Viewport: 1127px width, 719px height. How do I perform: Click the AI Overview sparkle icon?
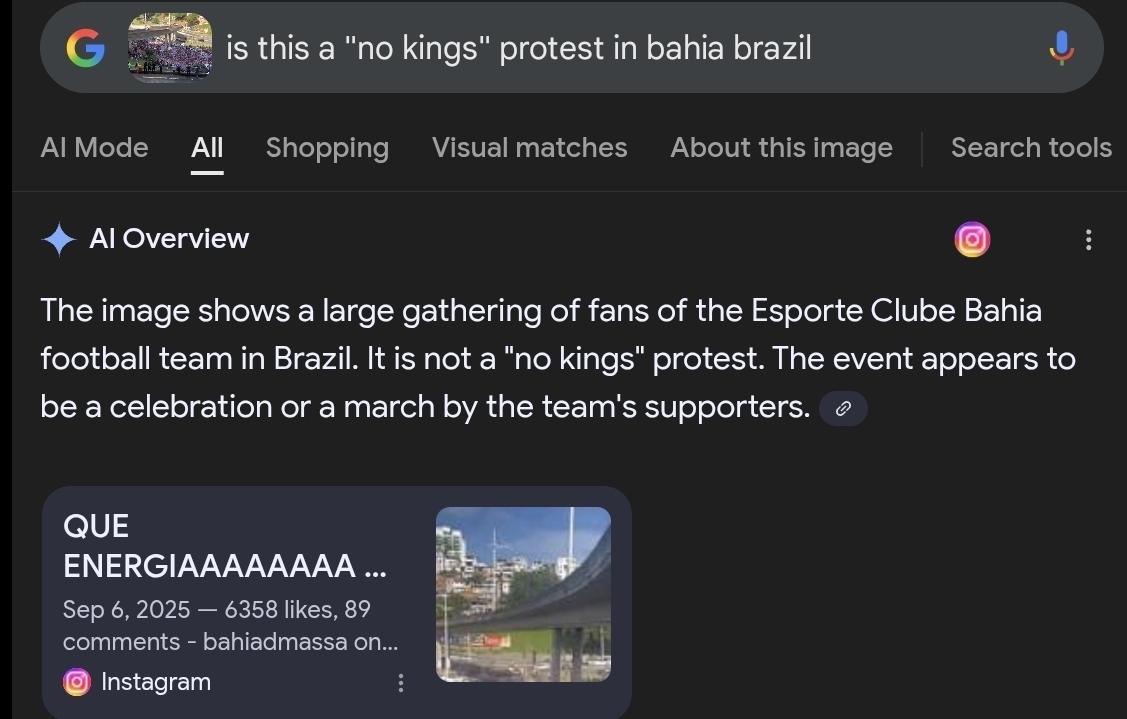click(59, 239)
